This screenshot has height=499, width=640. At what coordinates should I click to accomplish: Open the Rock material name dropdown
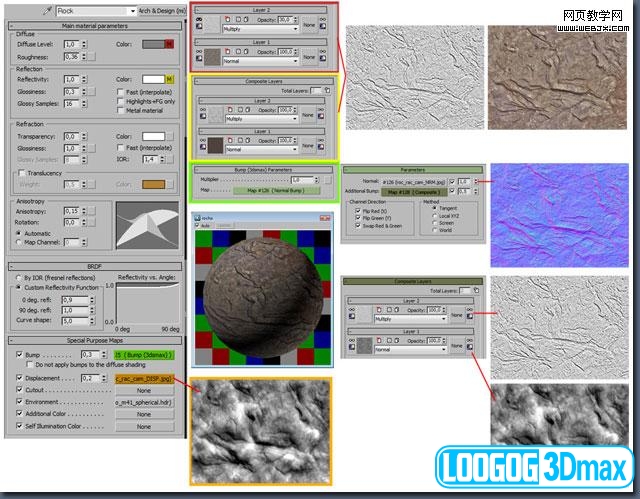click(132, 11)
